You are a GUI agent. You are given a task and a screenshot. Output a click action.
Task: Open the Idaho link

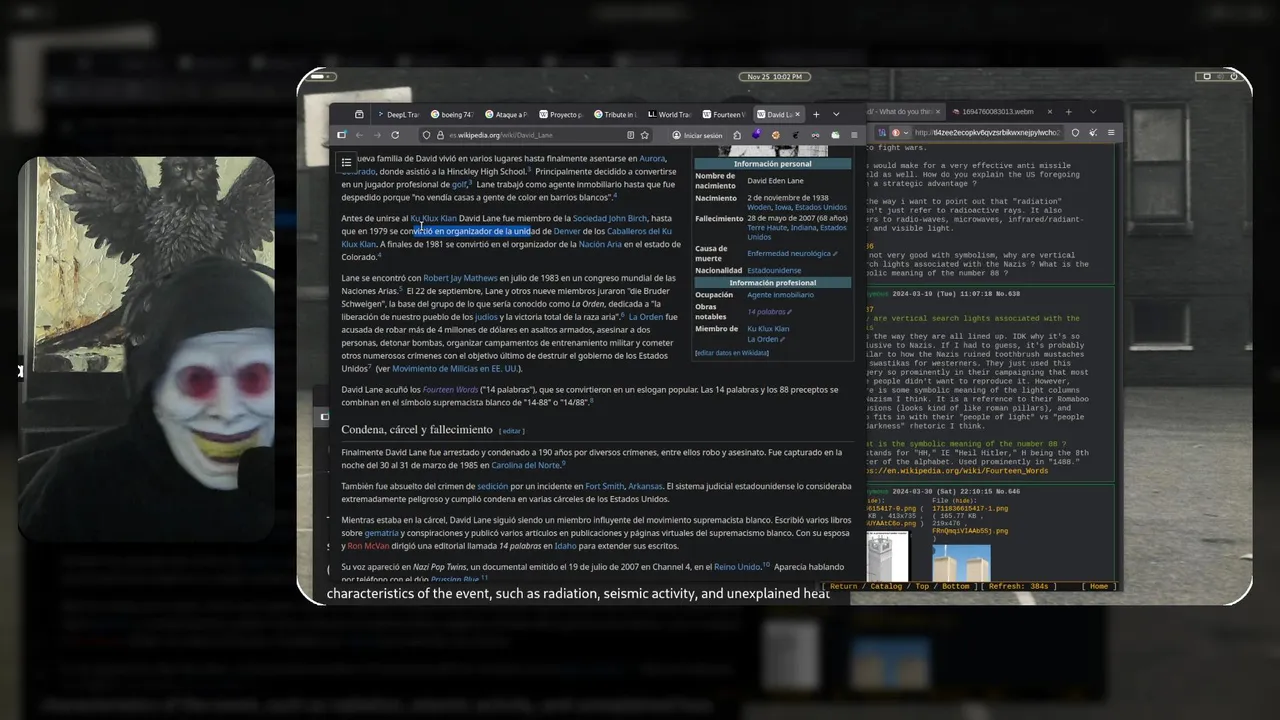565,546
